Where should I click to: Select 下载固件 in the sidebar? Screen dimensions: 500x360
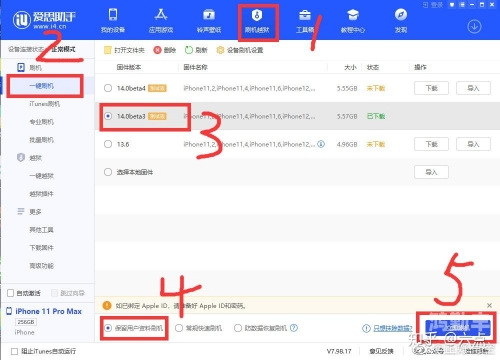(x=42, y=248)
